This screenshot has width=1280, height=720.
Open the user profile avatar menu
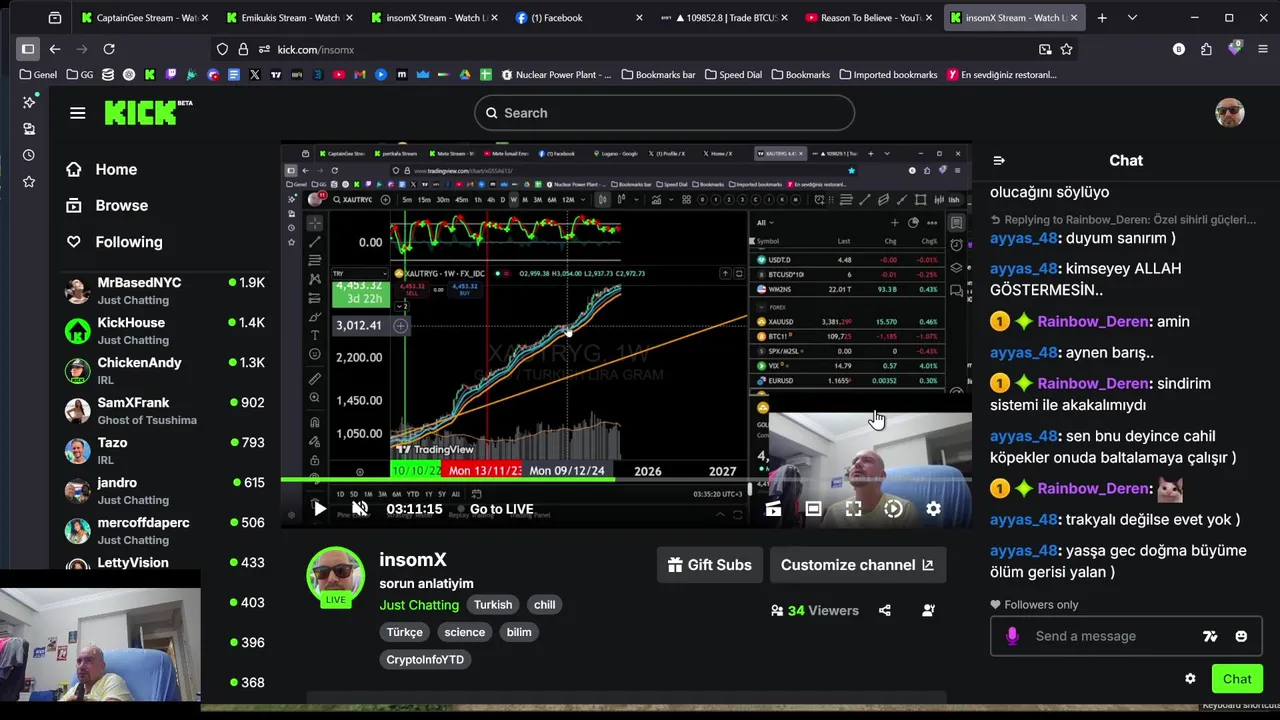tap(1230, 113)
